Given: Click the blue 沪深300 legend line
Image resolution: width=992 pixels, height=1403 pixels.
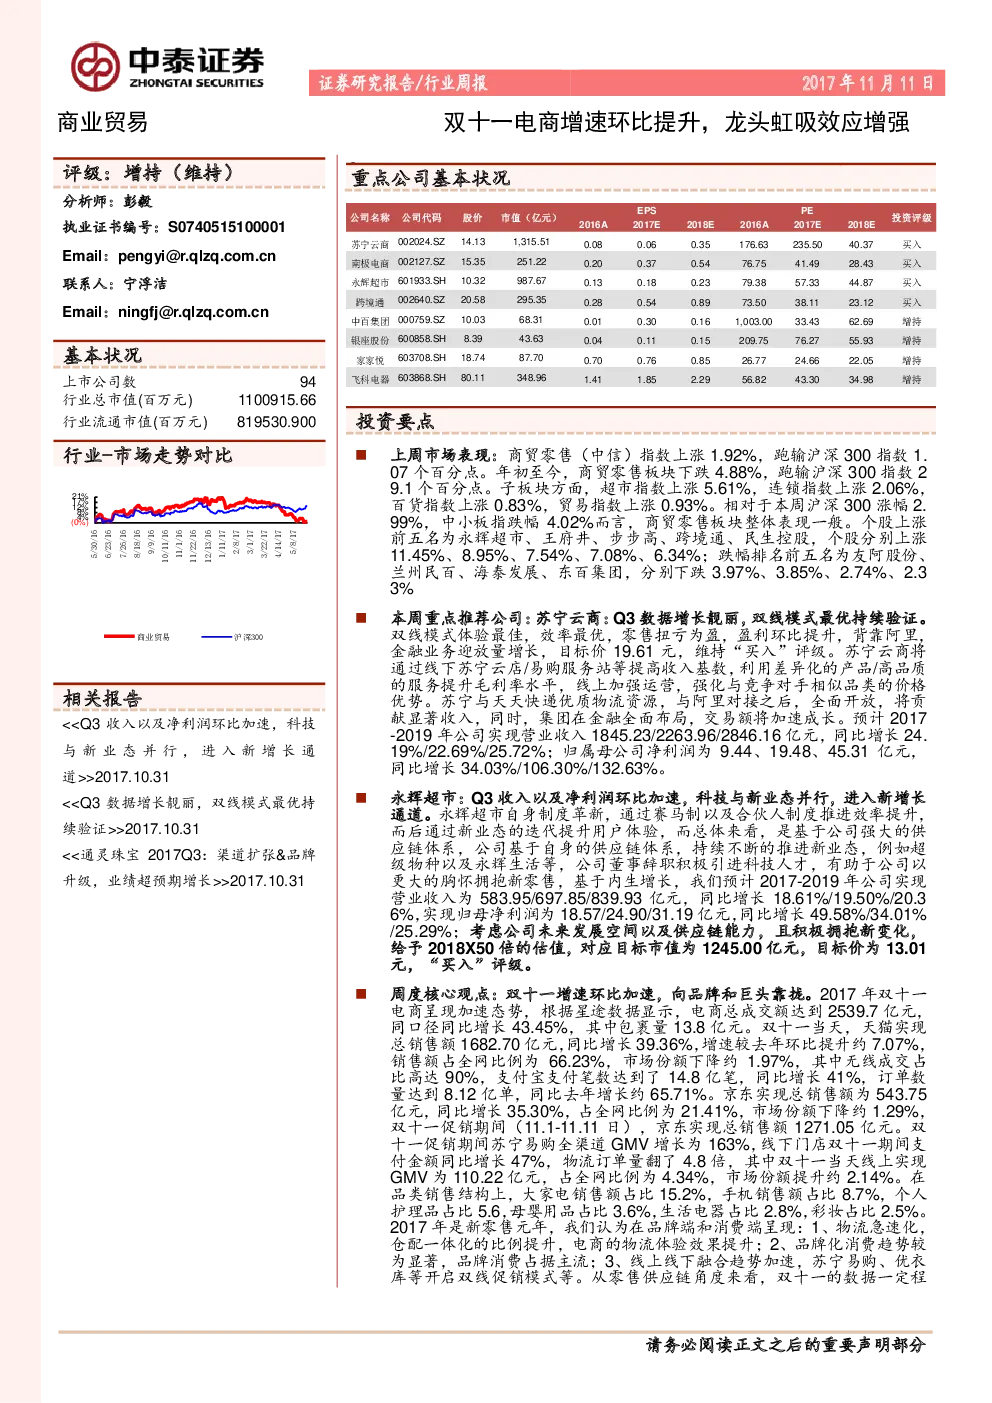Looking at the screenshot, I should (x=216, y=636).
